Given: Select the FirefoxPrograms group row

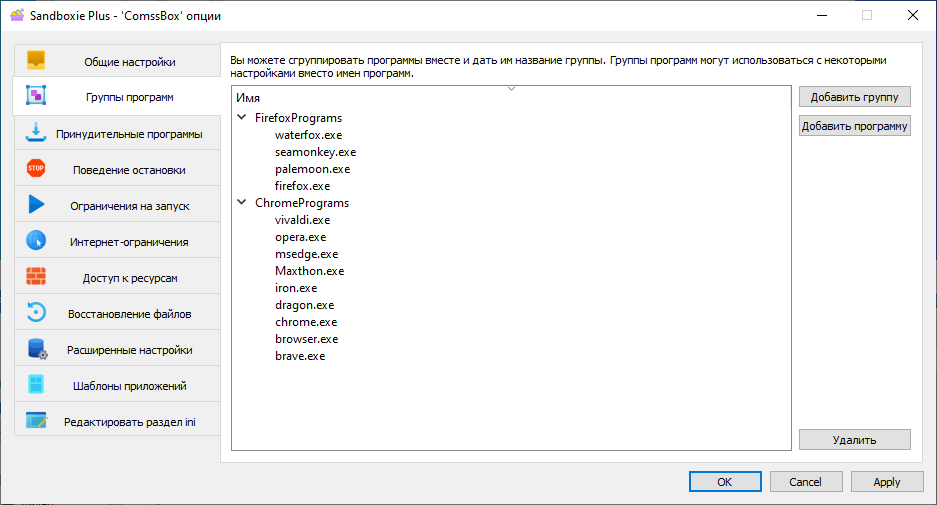Looking at the screenshot, I should 298,118.
